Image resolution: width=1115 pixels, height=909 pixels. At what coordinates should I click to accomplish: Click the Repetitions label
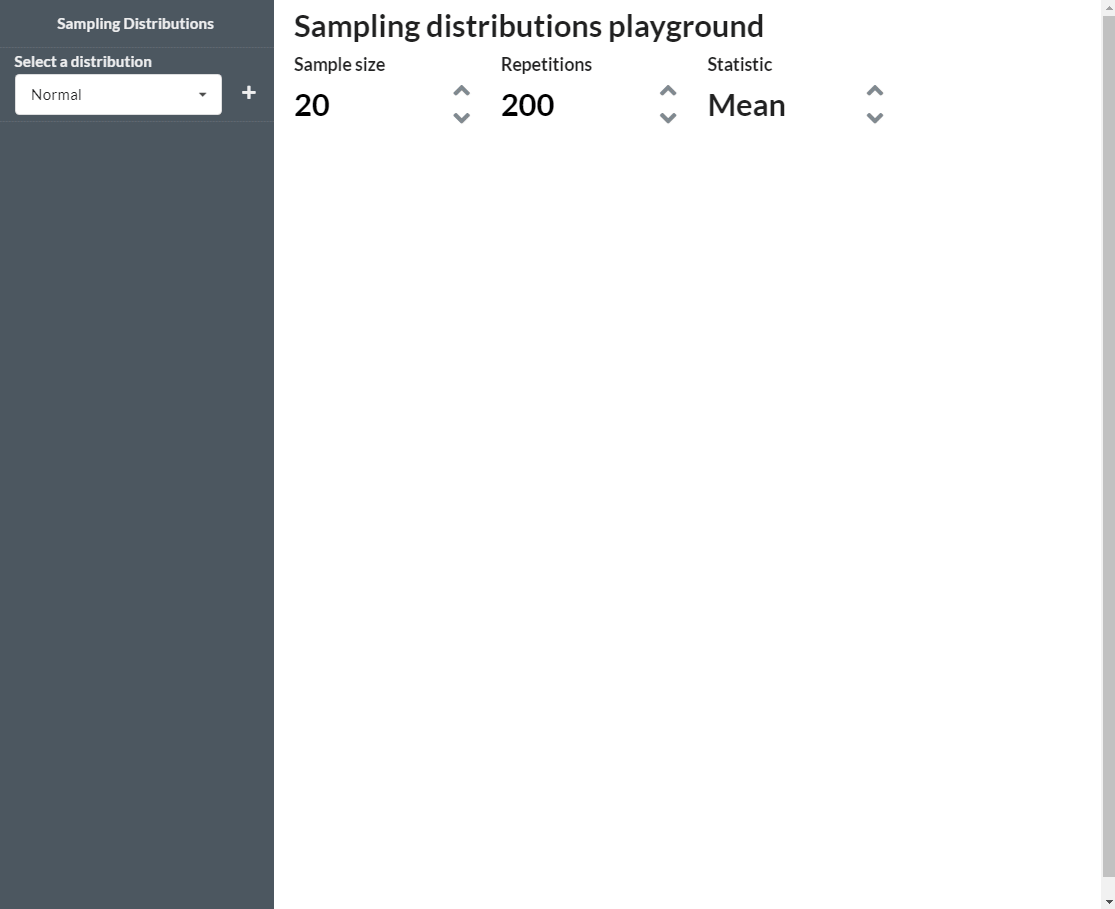point(546,65)
